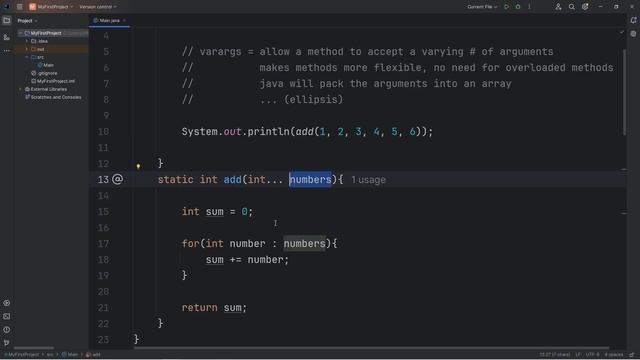
Task: Select the .gitignore file
Action: [x=44, y=73]
